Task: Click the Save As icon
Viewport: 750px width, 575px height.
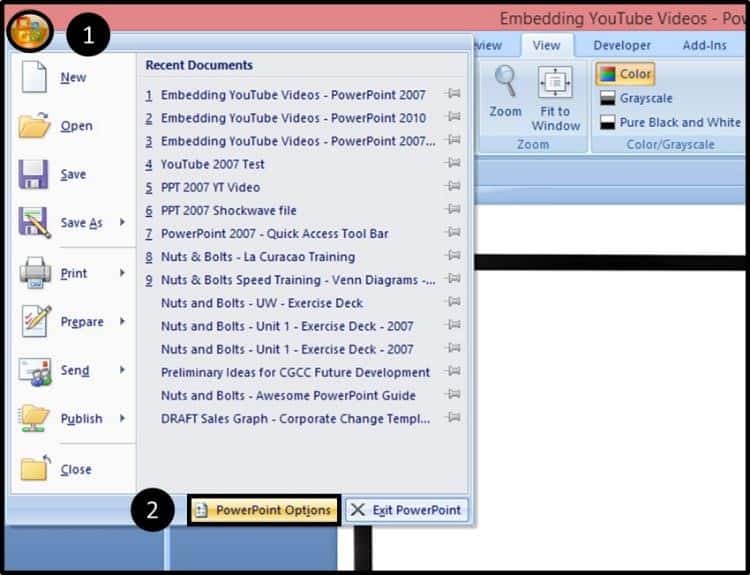Action: [34, 222]
